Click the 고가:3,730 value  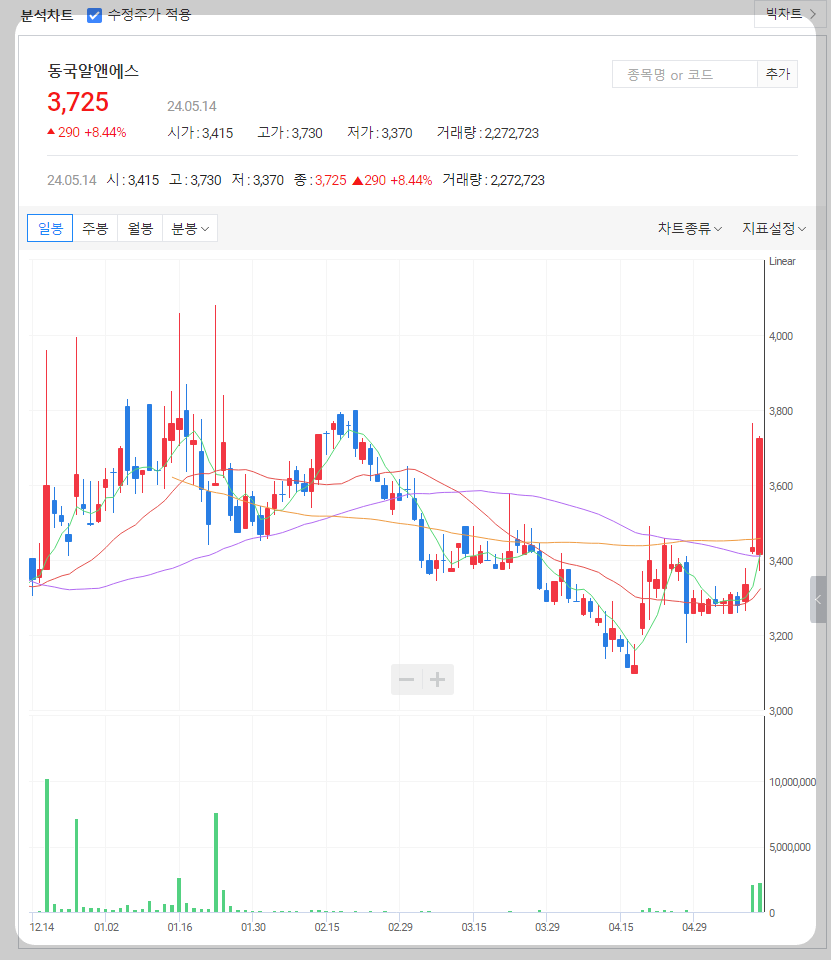pos(290,133)
